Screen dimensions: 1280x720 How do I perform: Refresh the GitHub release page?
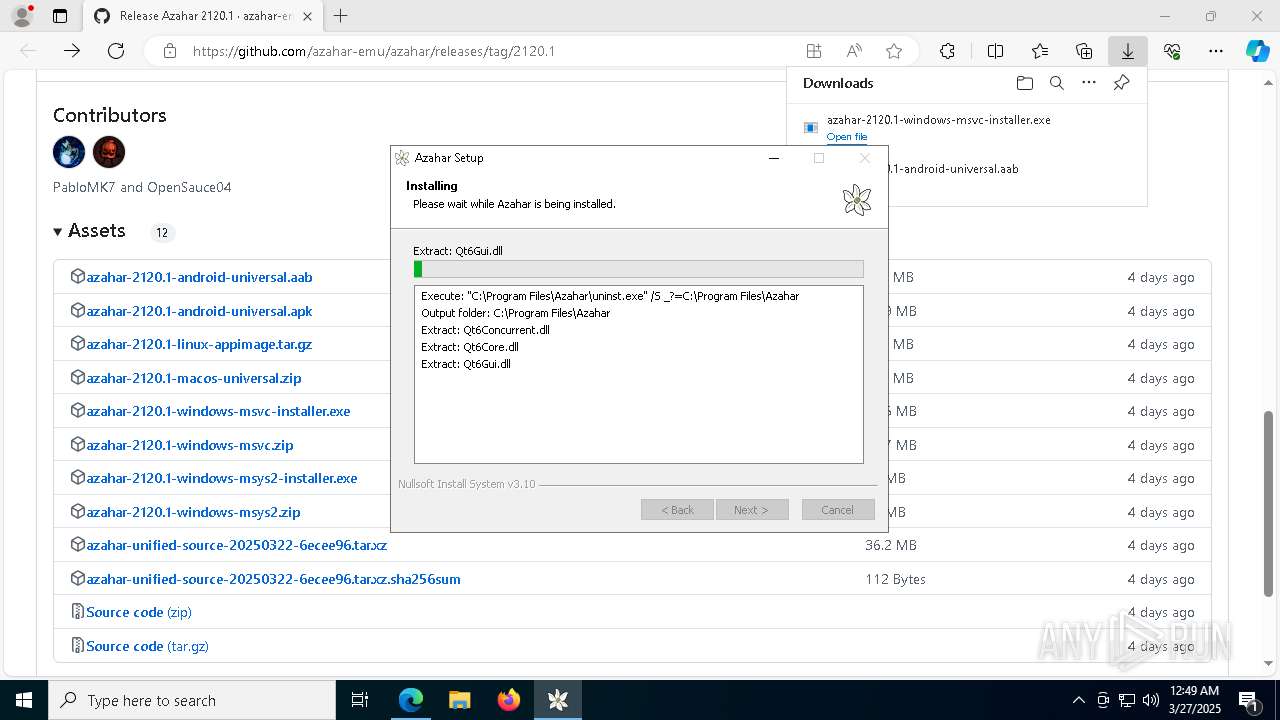click(x=116, y=51)
